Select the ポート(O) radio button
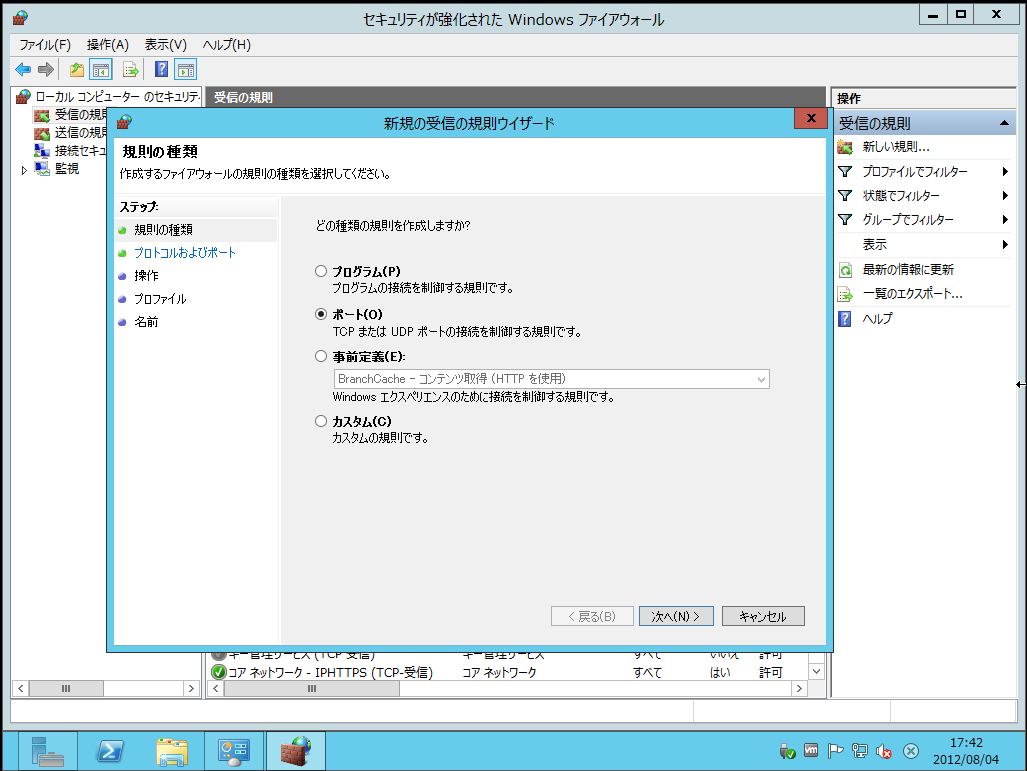 [x=321, y=314]
